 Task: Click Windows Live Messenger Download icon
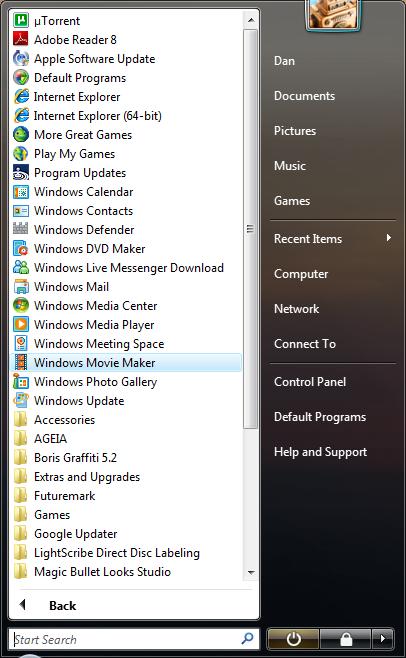(21, 267)
